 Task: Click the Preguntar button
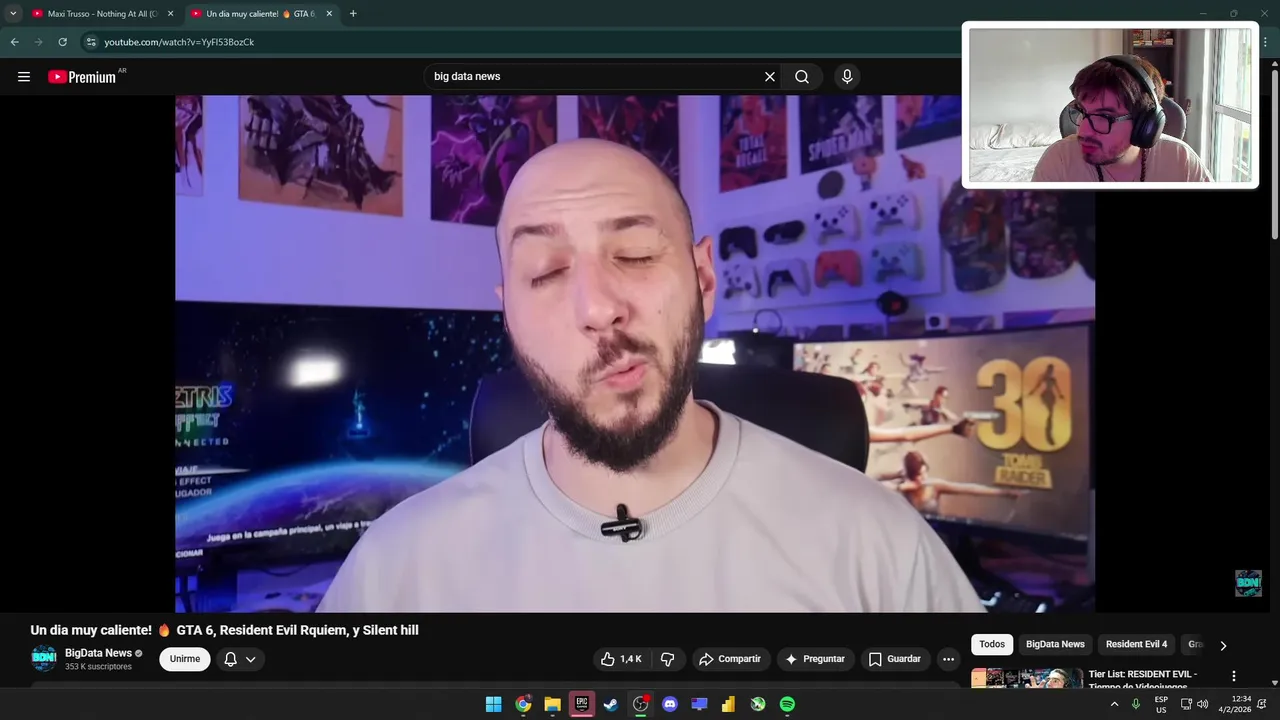pos(816,659)
